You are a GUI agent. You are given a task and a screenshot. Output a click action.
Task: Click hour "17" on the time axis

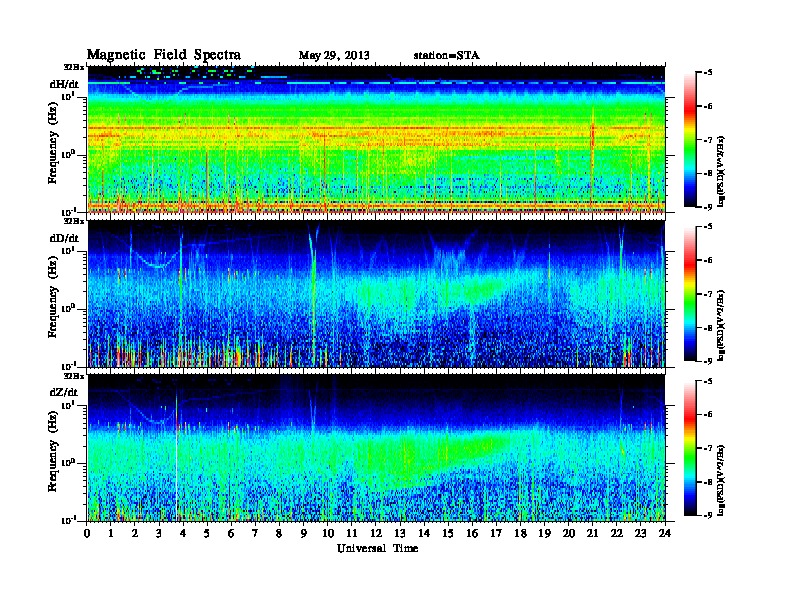tap(496, 534)
